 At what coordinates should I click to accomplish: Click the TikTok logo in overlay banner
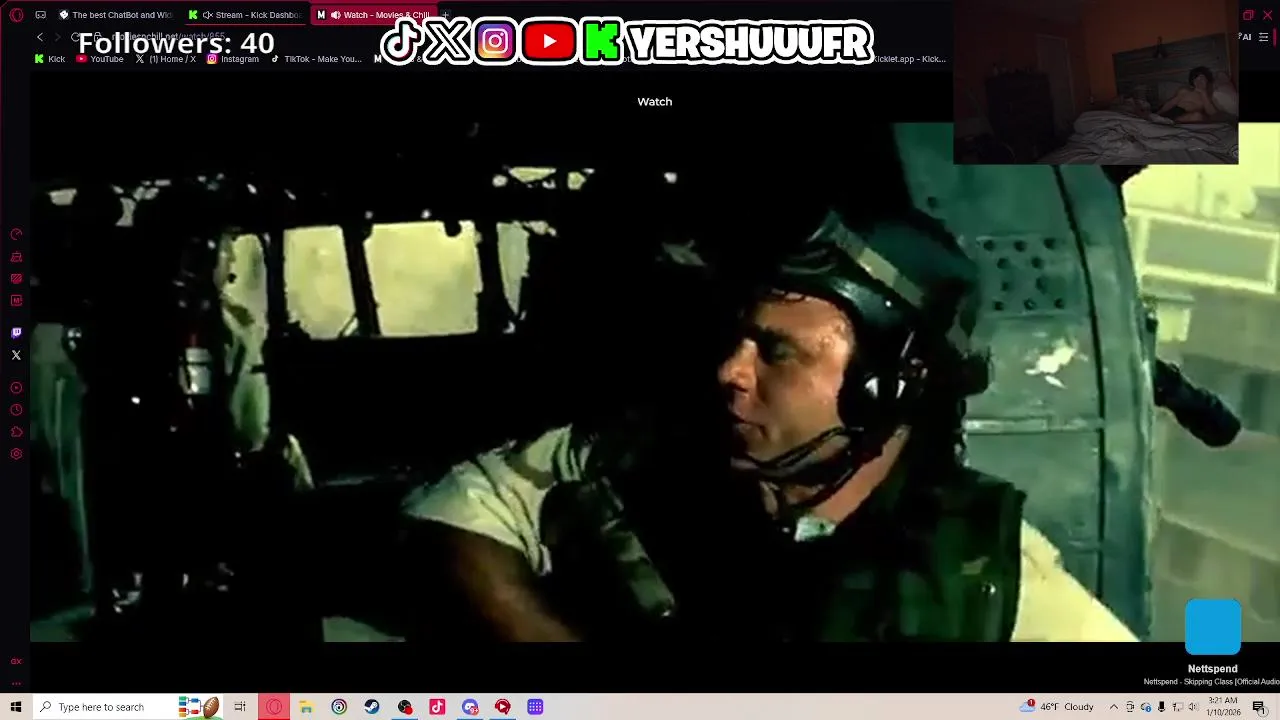point(401,42)
